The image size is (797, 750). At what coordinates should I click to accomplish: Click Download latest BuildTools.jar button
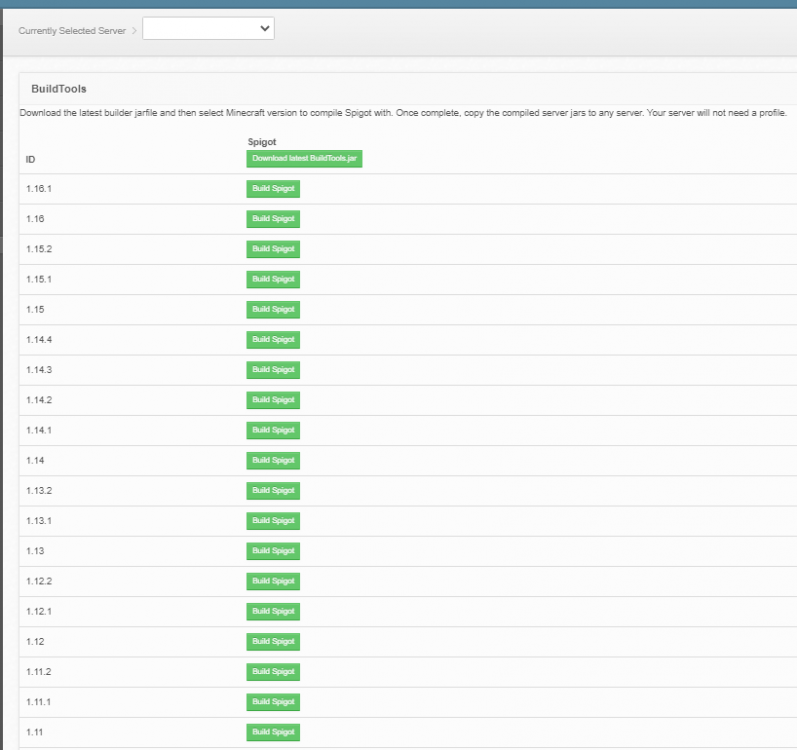304,159
